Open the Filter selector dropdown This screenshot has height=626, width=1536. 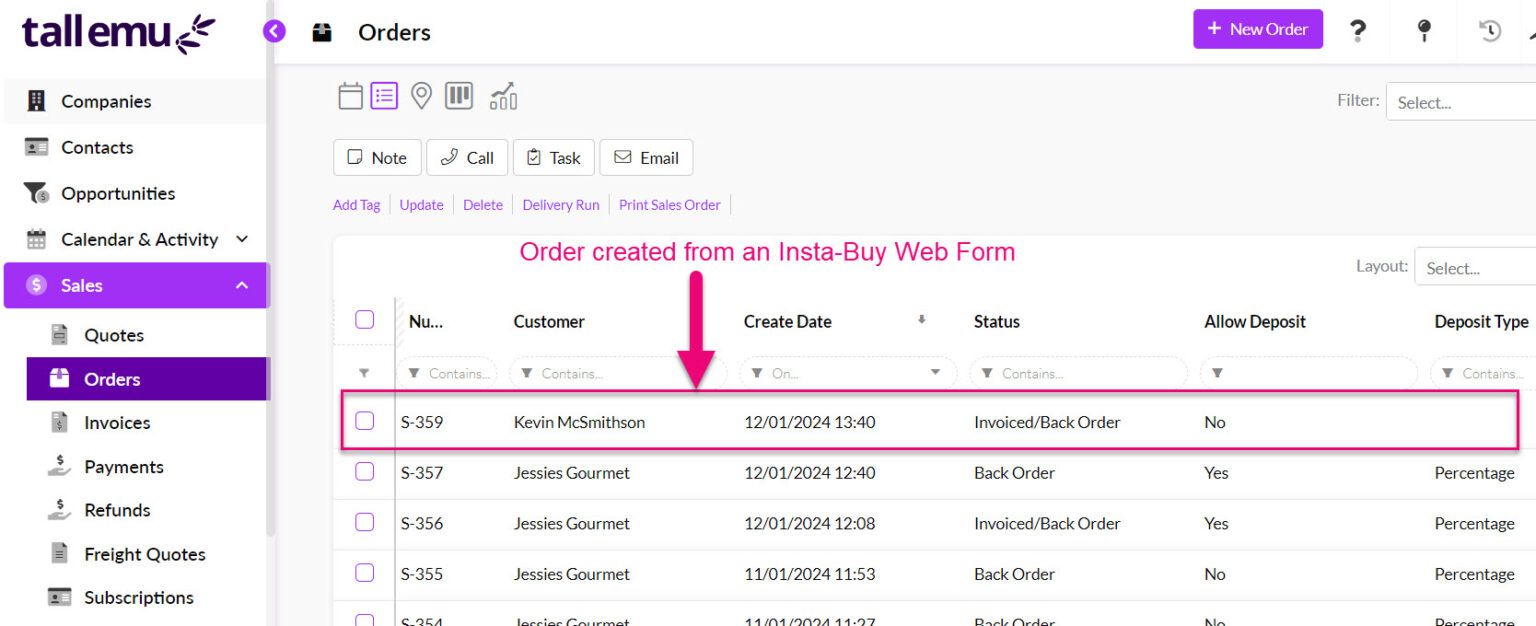tap(1460, 101)
